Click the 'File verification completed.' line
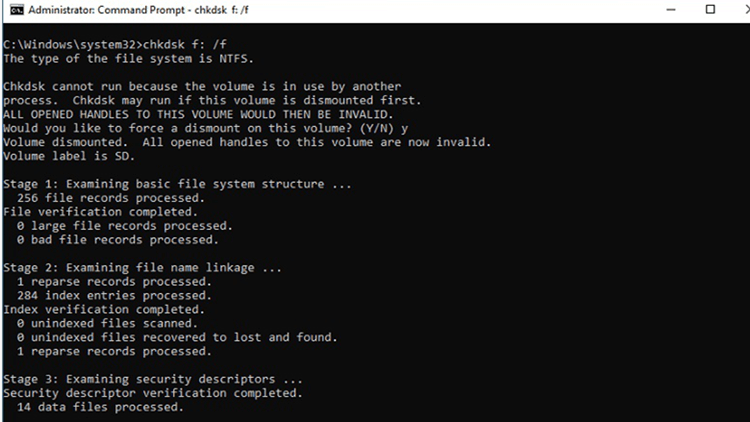 [x=100, y=212]
